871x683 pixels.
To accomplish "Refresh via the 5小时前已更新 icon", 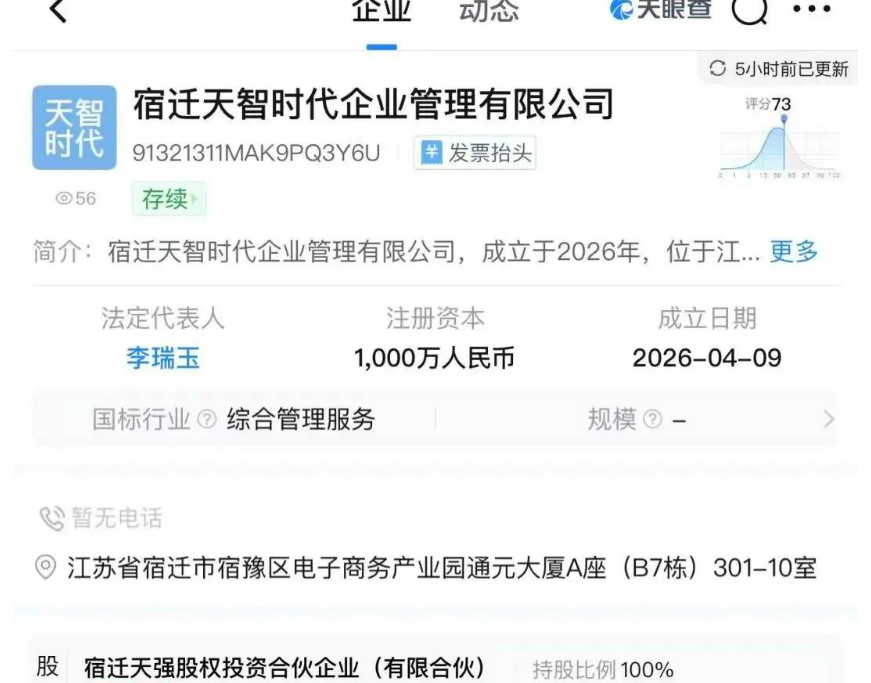I will 717,68.
